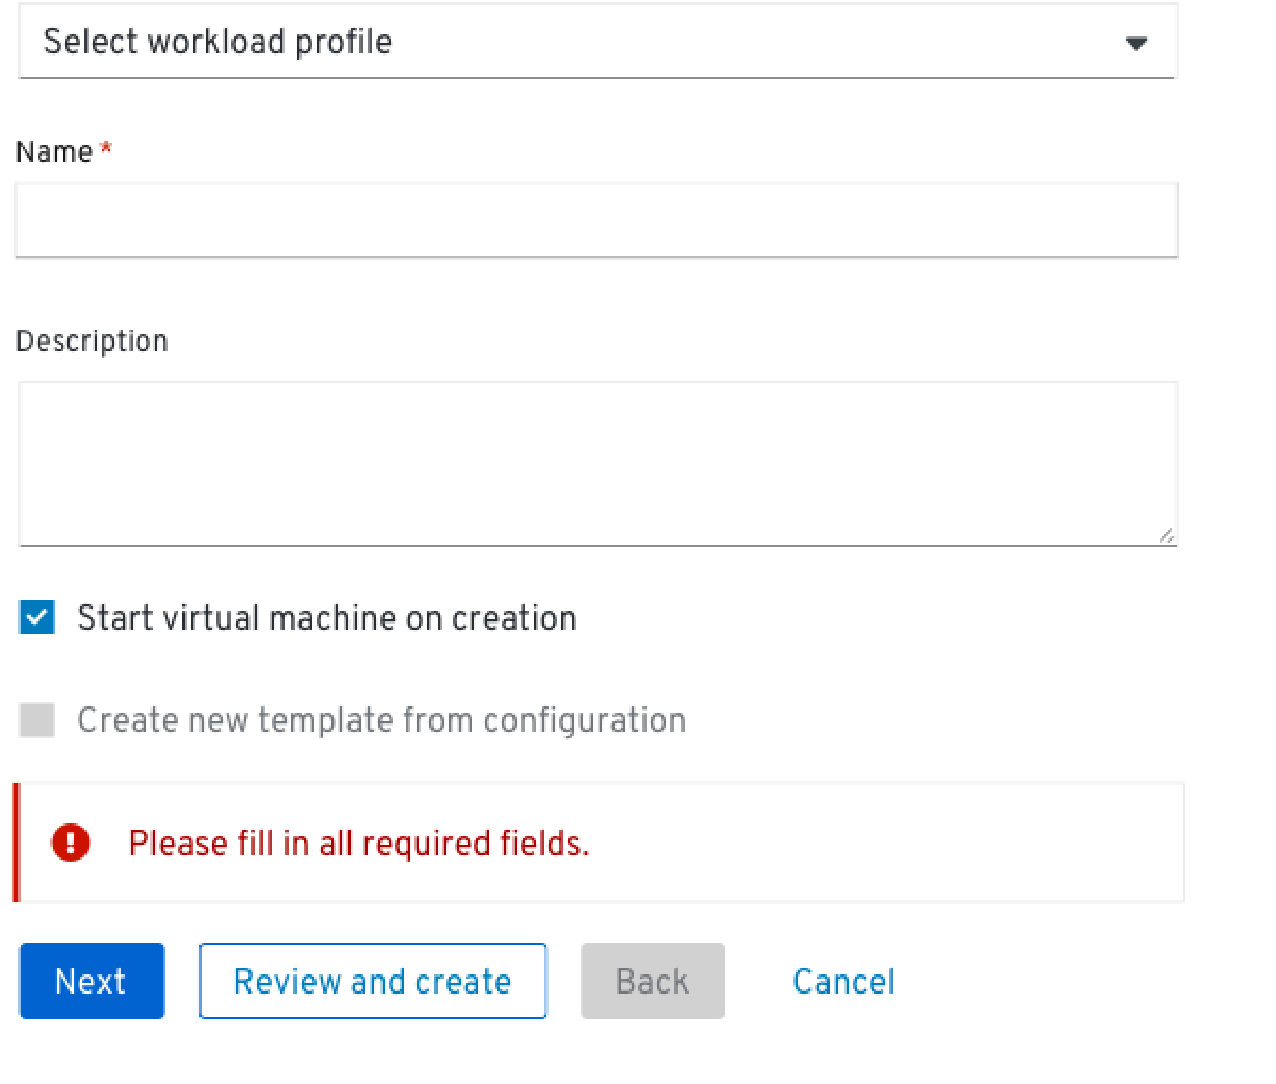This screenshot has height=1084, width=1276.
Task: Uncheck Start virtual machine on creation checkbox
Action: point(37,618)
